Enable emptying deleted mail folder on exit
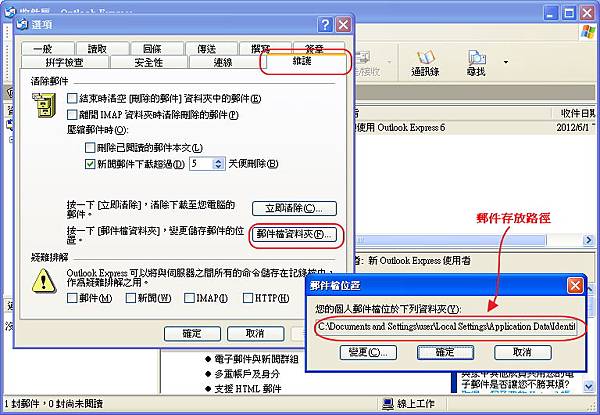600x415 pixels. click(x=72, y=99)
